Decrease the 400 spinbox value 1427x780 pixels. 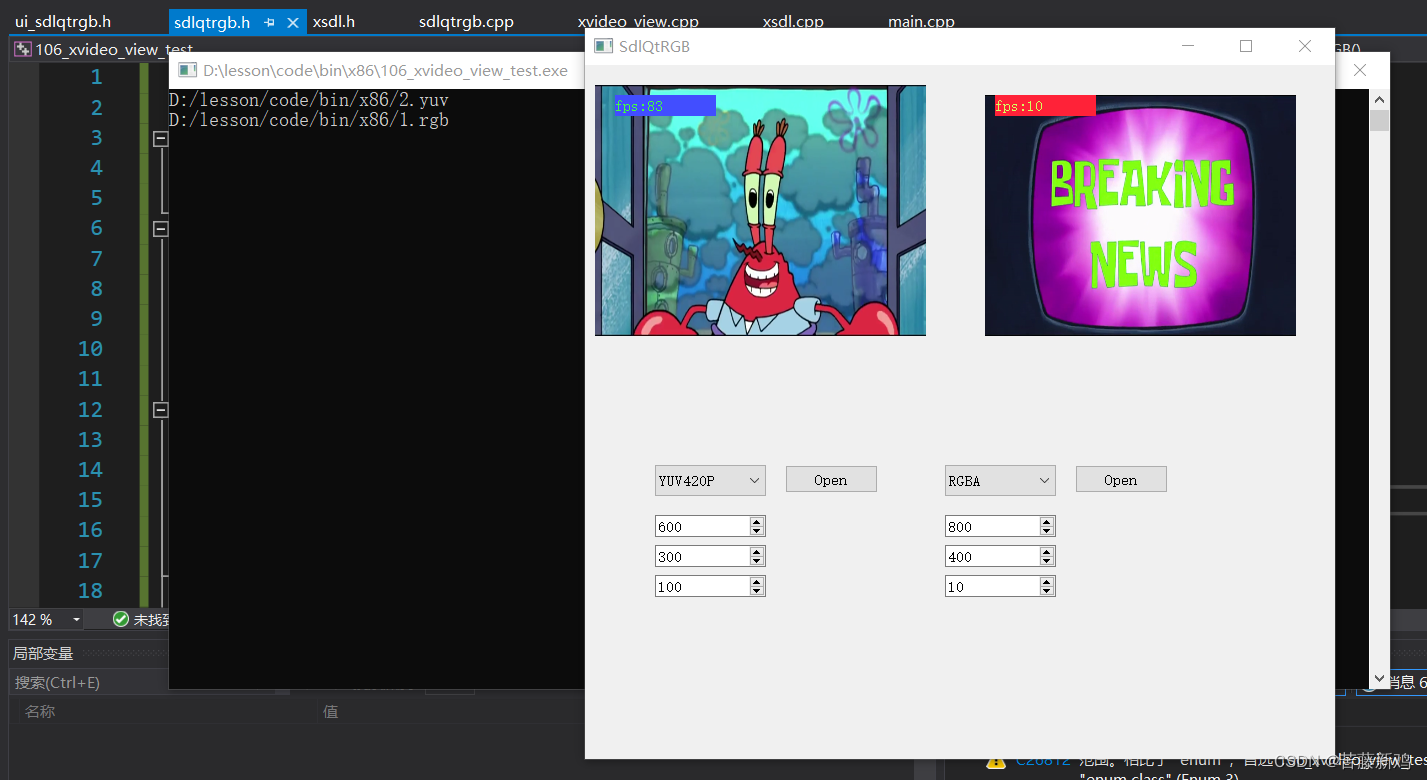1047,561
